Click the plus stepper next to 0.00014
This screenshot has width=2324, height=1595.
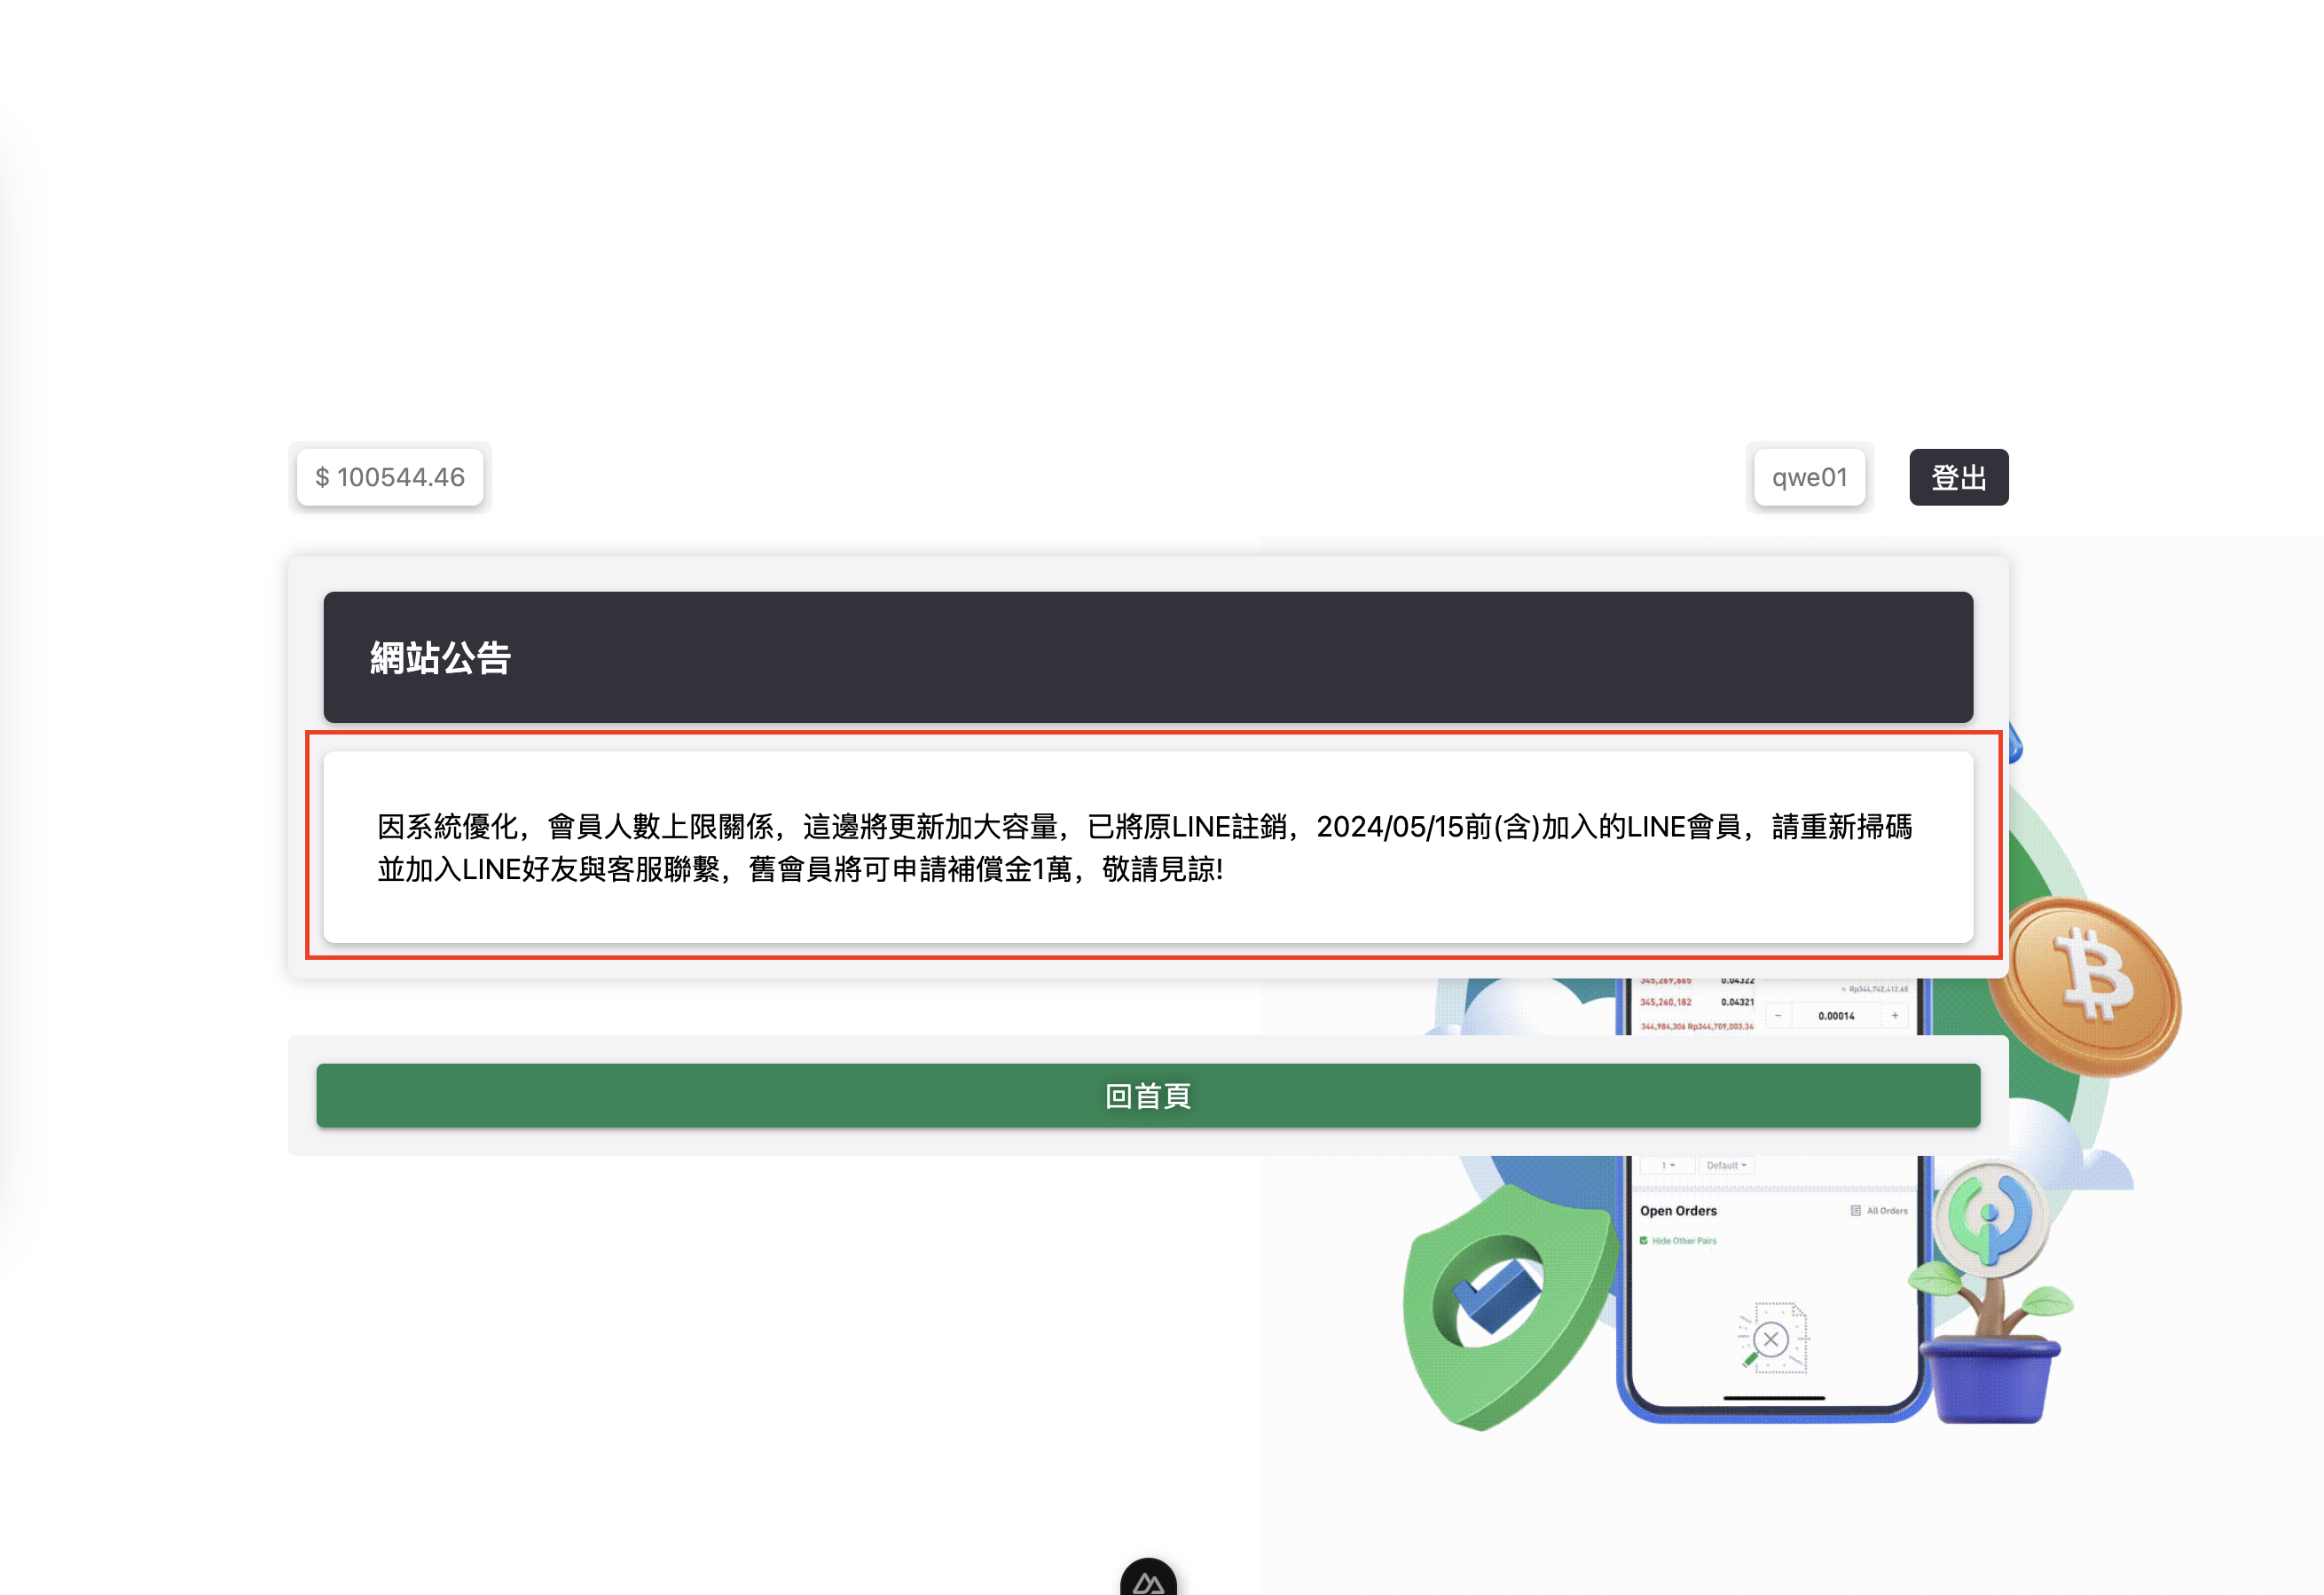point(1894,1016)
